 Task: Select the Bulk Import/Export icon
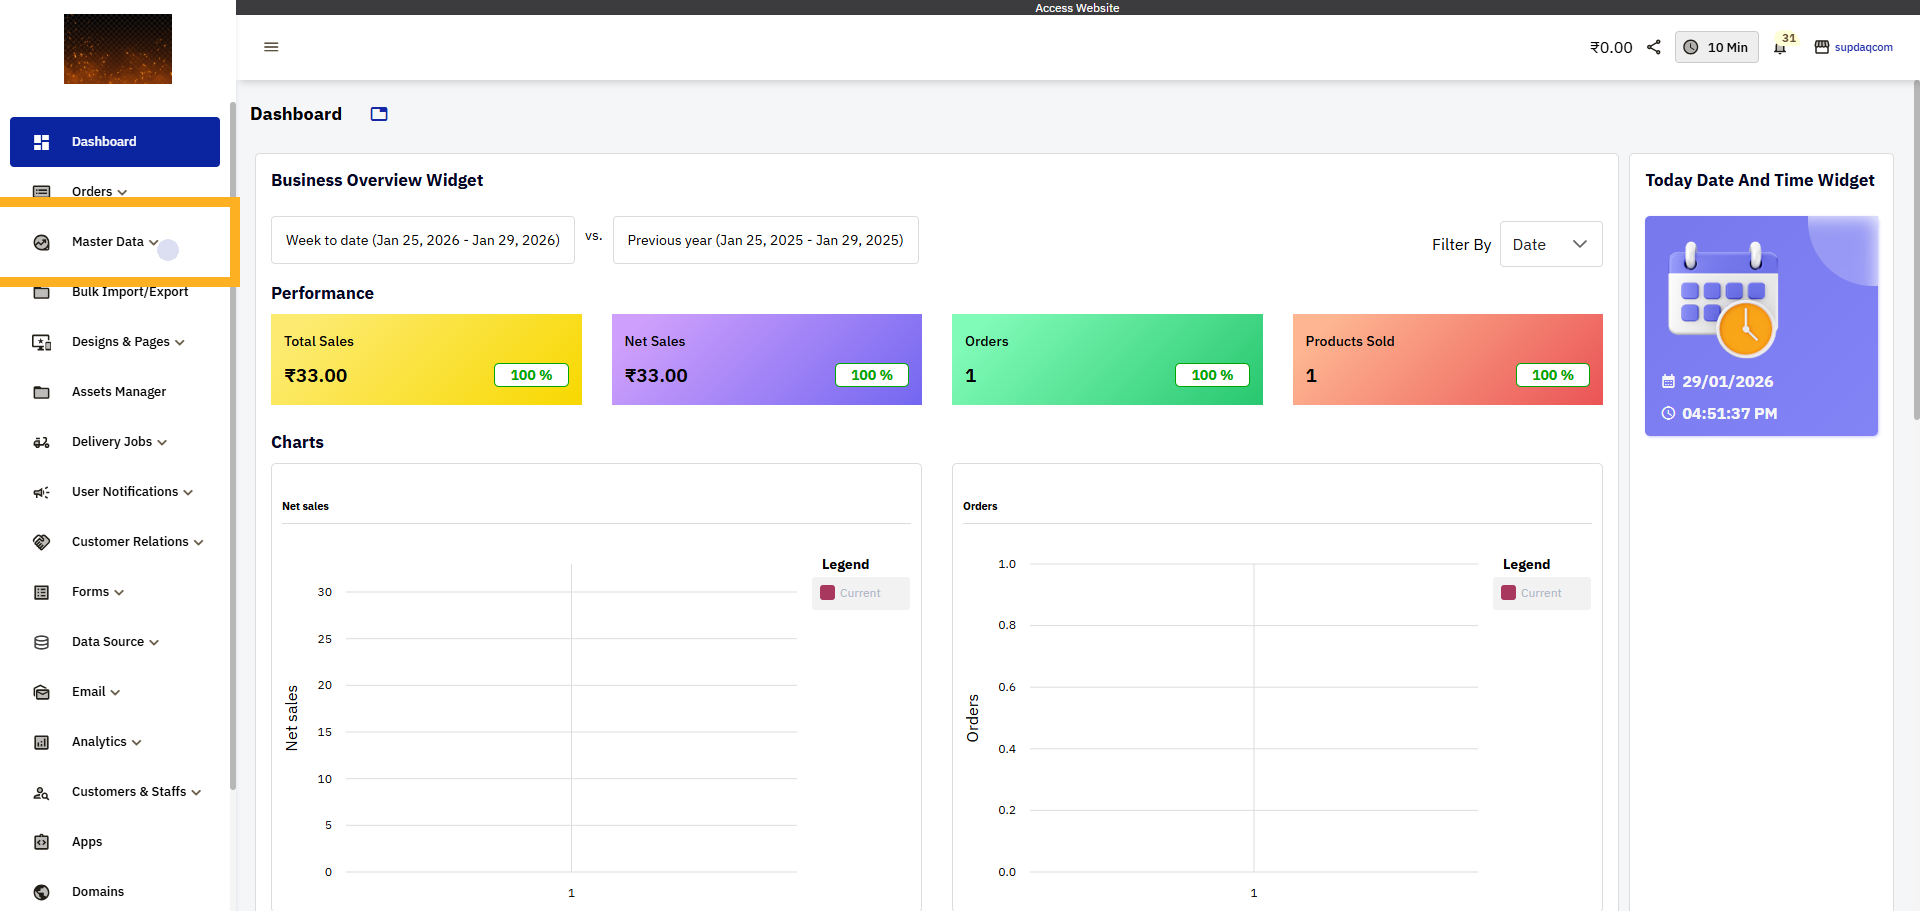(41, 291)
